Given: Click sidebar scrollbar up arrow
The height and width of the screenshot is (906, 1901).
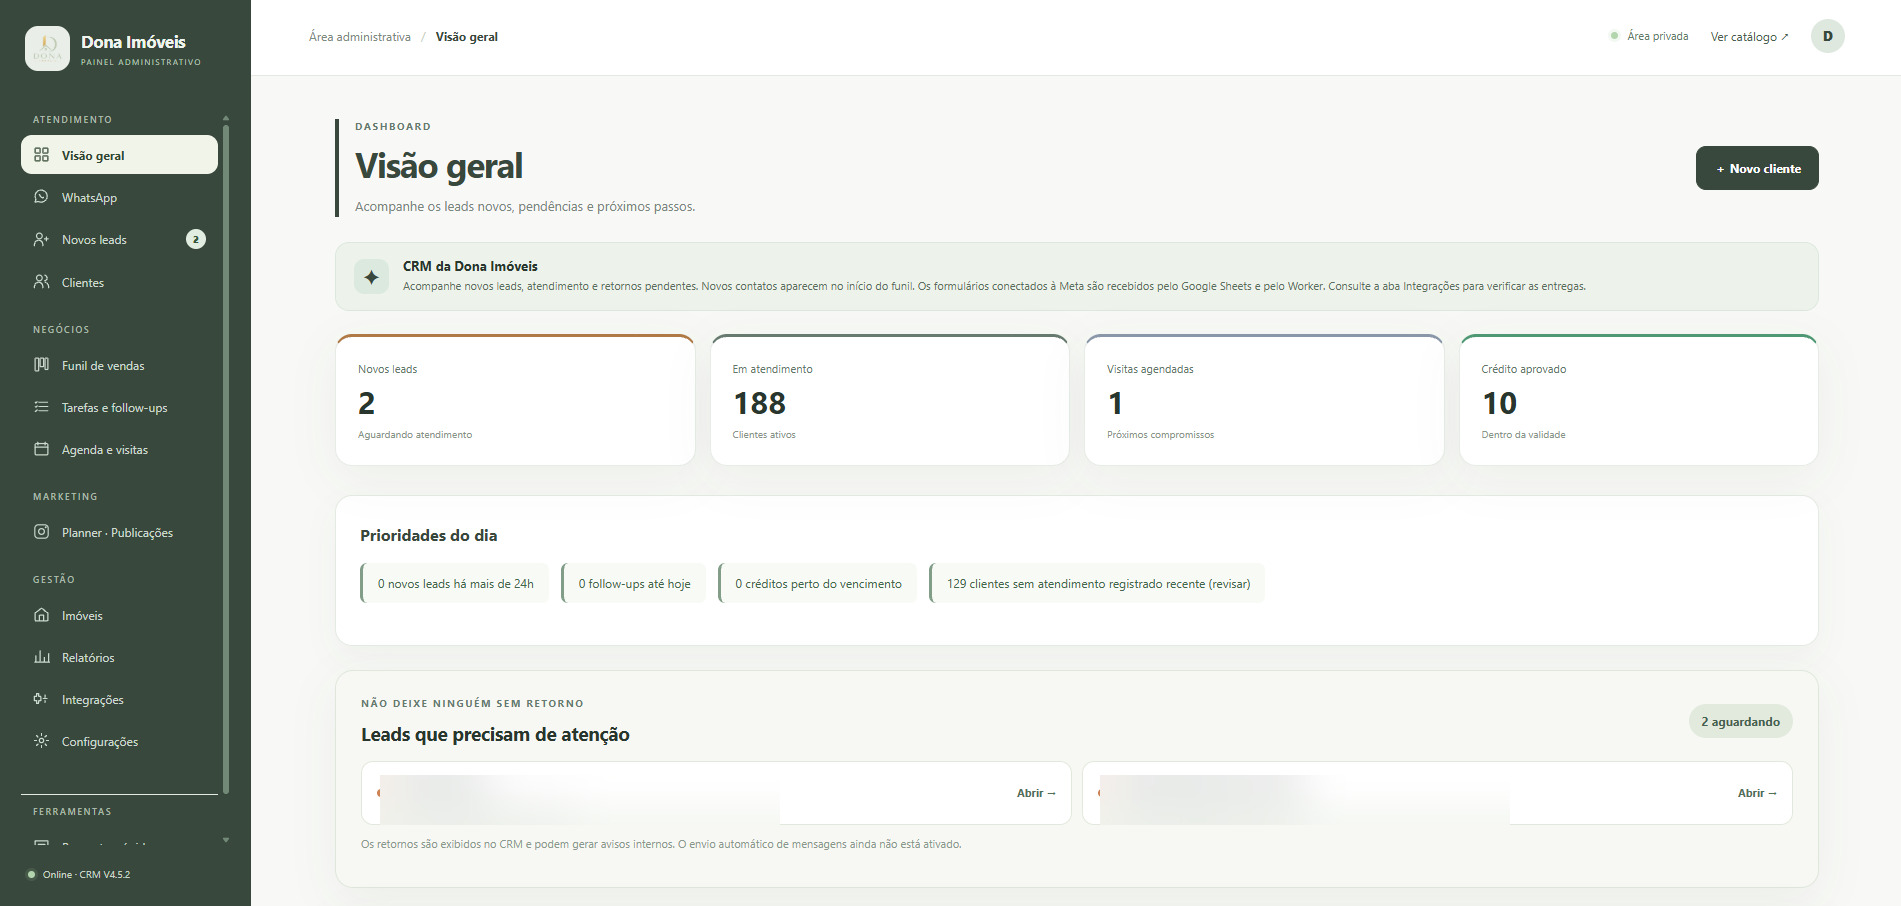Looking at the screenshot, I should 226,118.
